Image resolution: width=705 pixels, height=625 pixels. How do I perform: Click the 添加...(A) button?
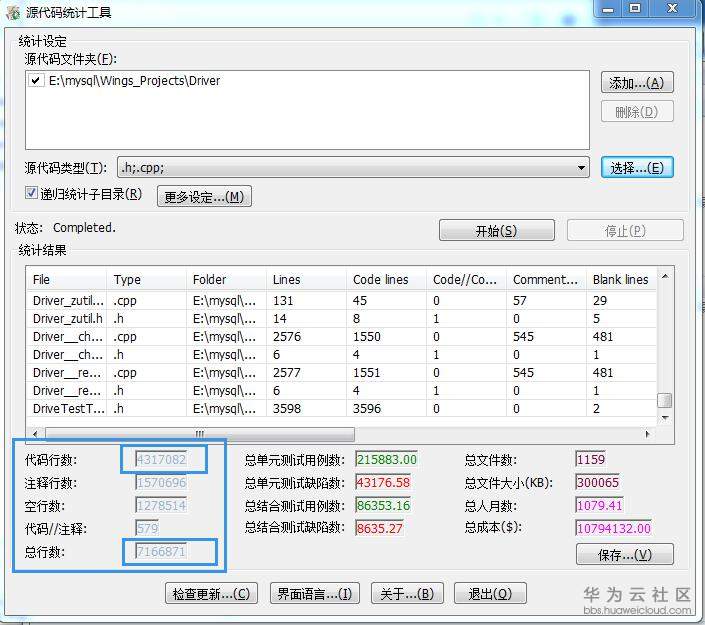(x=637, y=83)
